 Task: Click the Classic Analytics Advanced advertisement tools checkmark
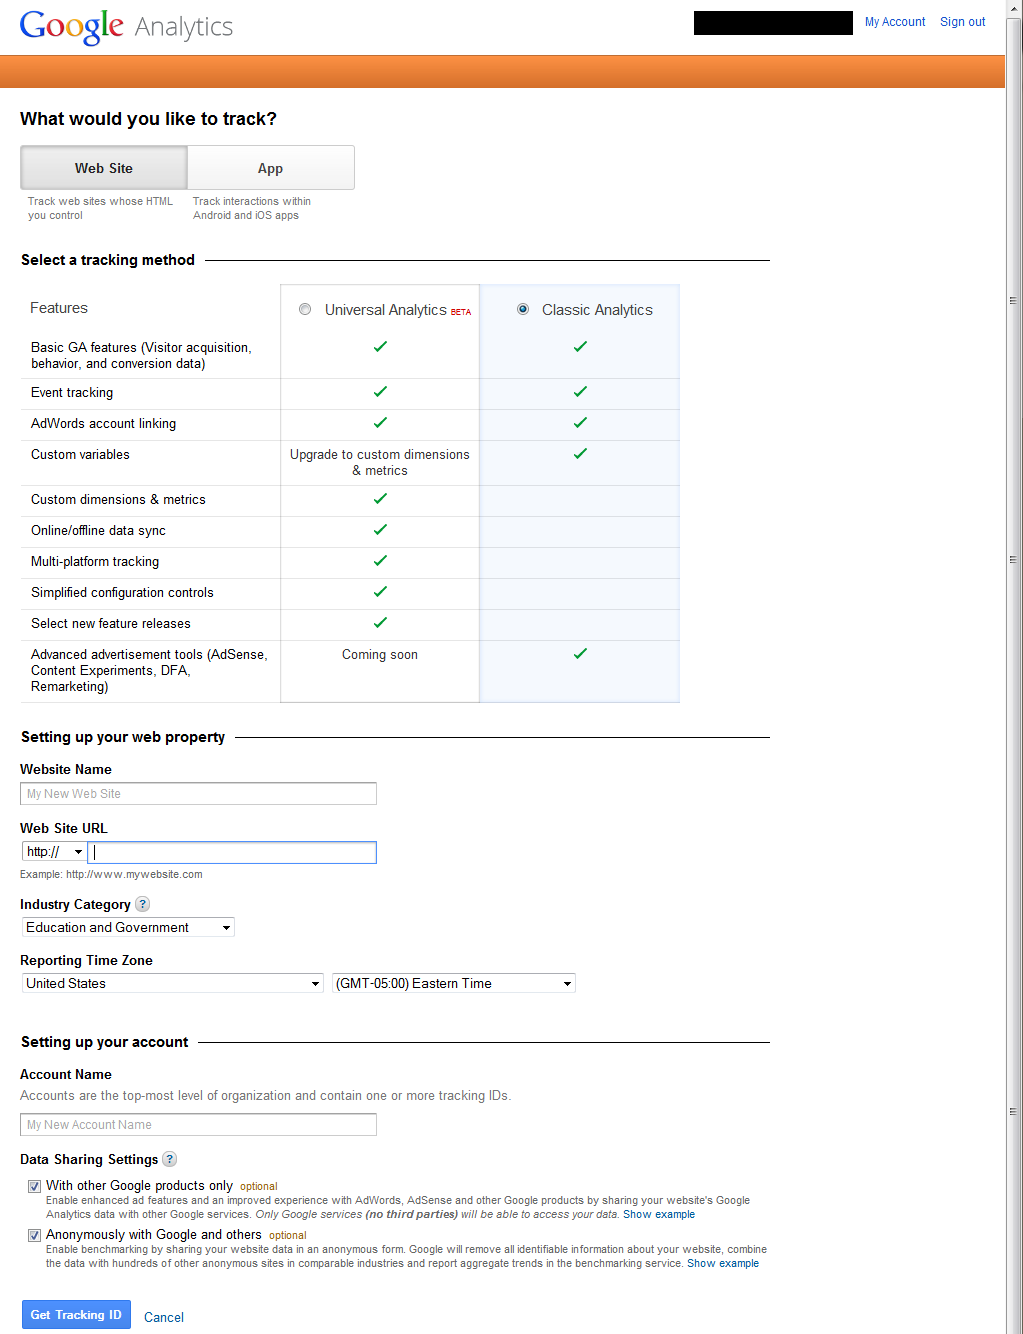(x=580, y=654)
